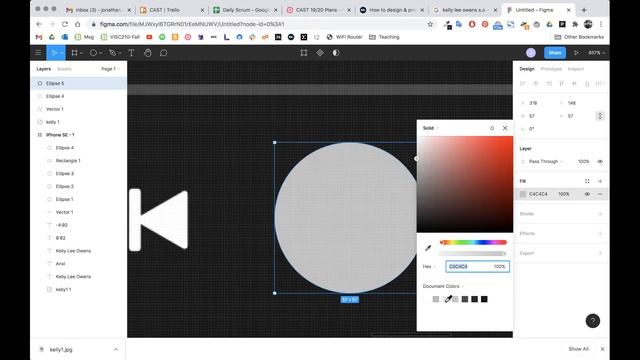Click the Share button
This screenshot has width=640, height=360.
point(555,53)
